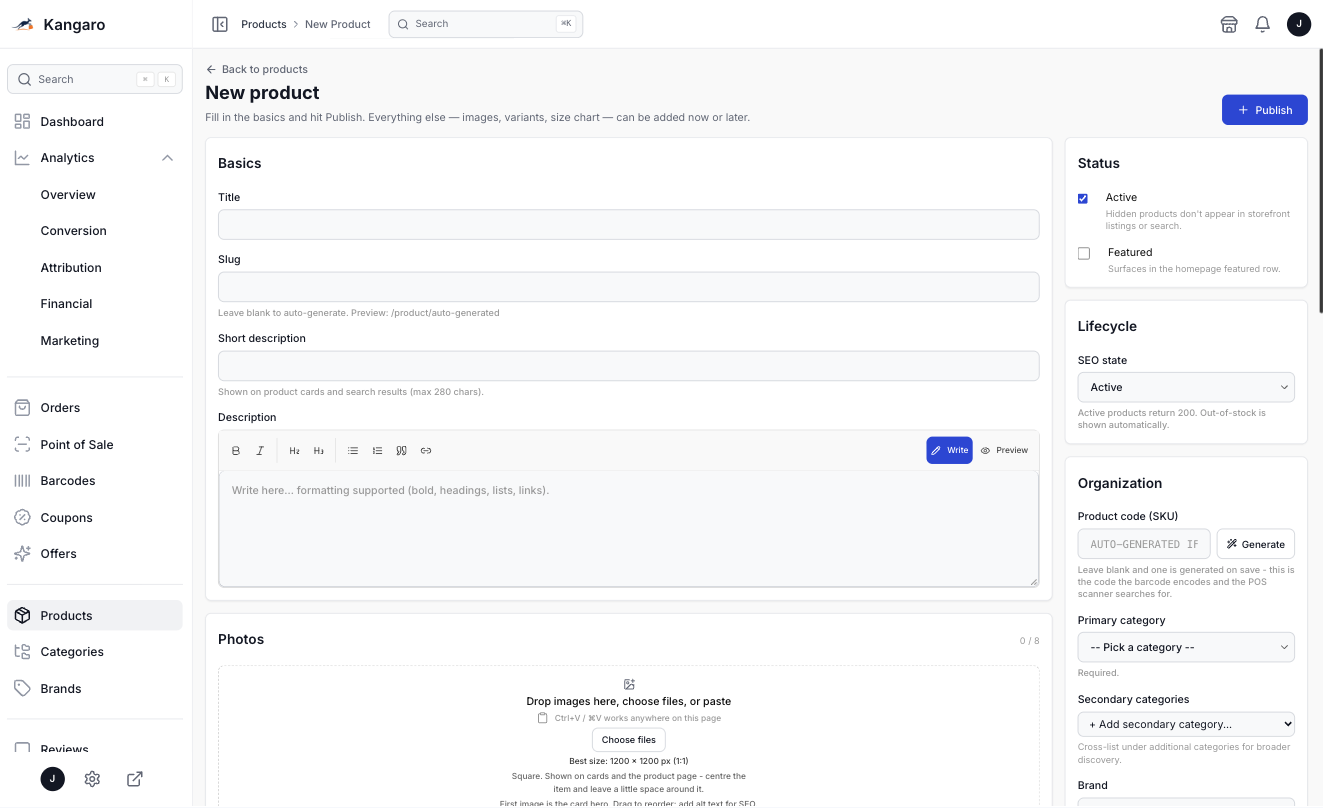This screenshot has height=808, width=1323.
Task: Insert a numbered list in Description
Action: pyautogui.click(x=377, y=451)
